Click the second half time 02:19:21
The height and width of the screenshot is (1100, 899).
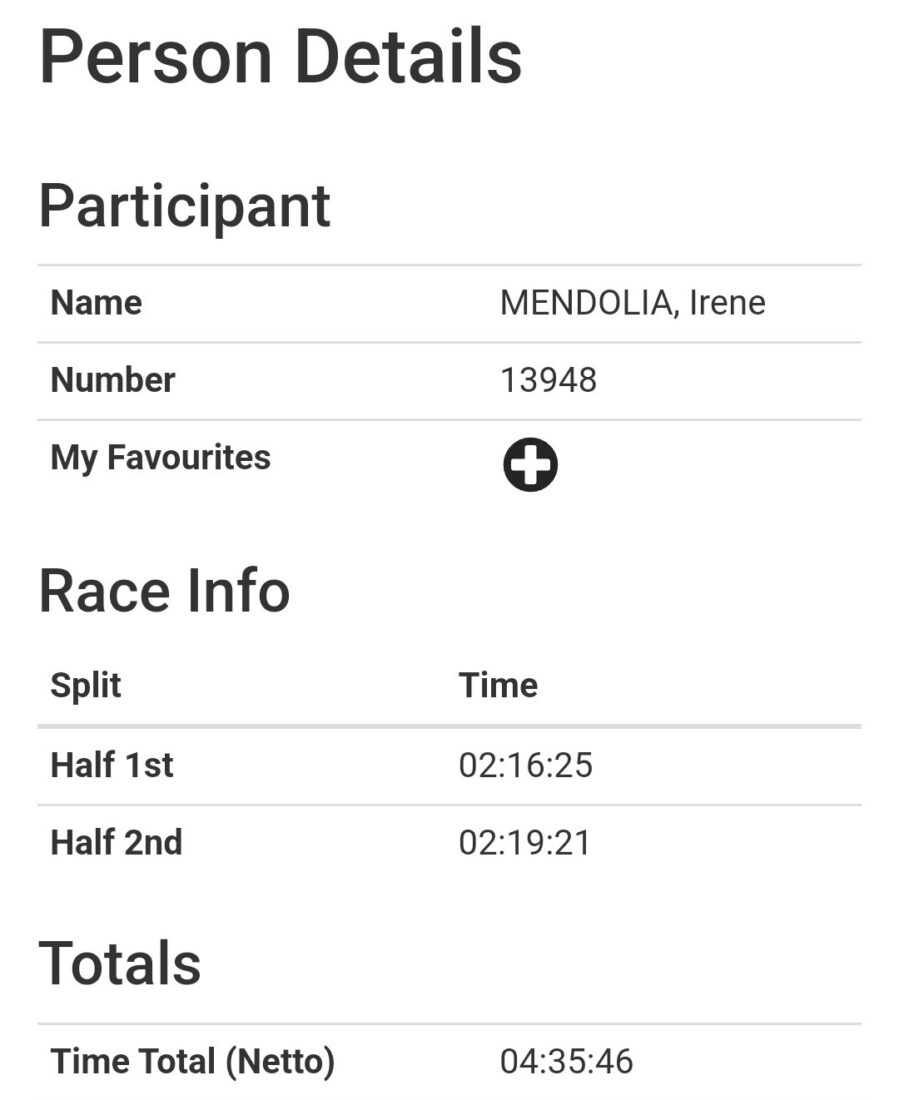(526, 843)
